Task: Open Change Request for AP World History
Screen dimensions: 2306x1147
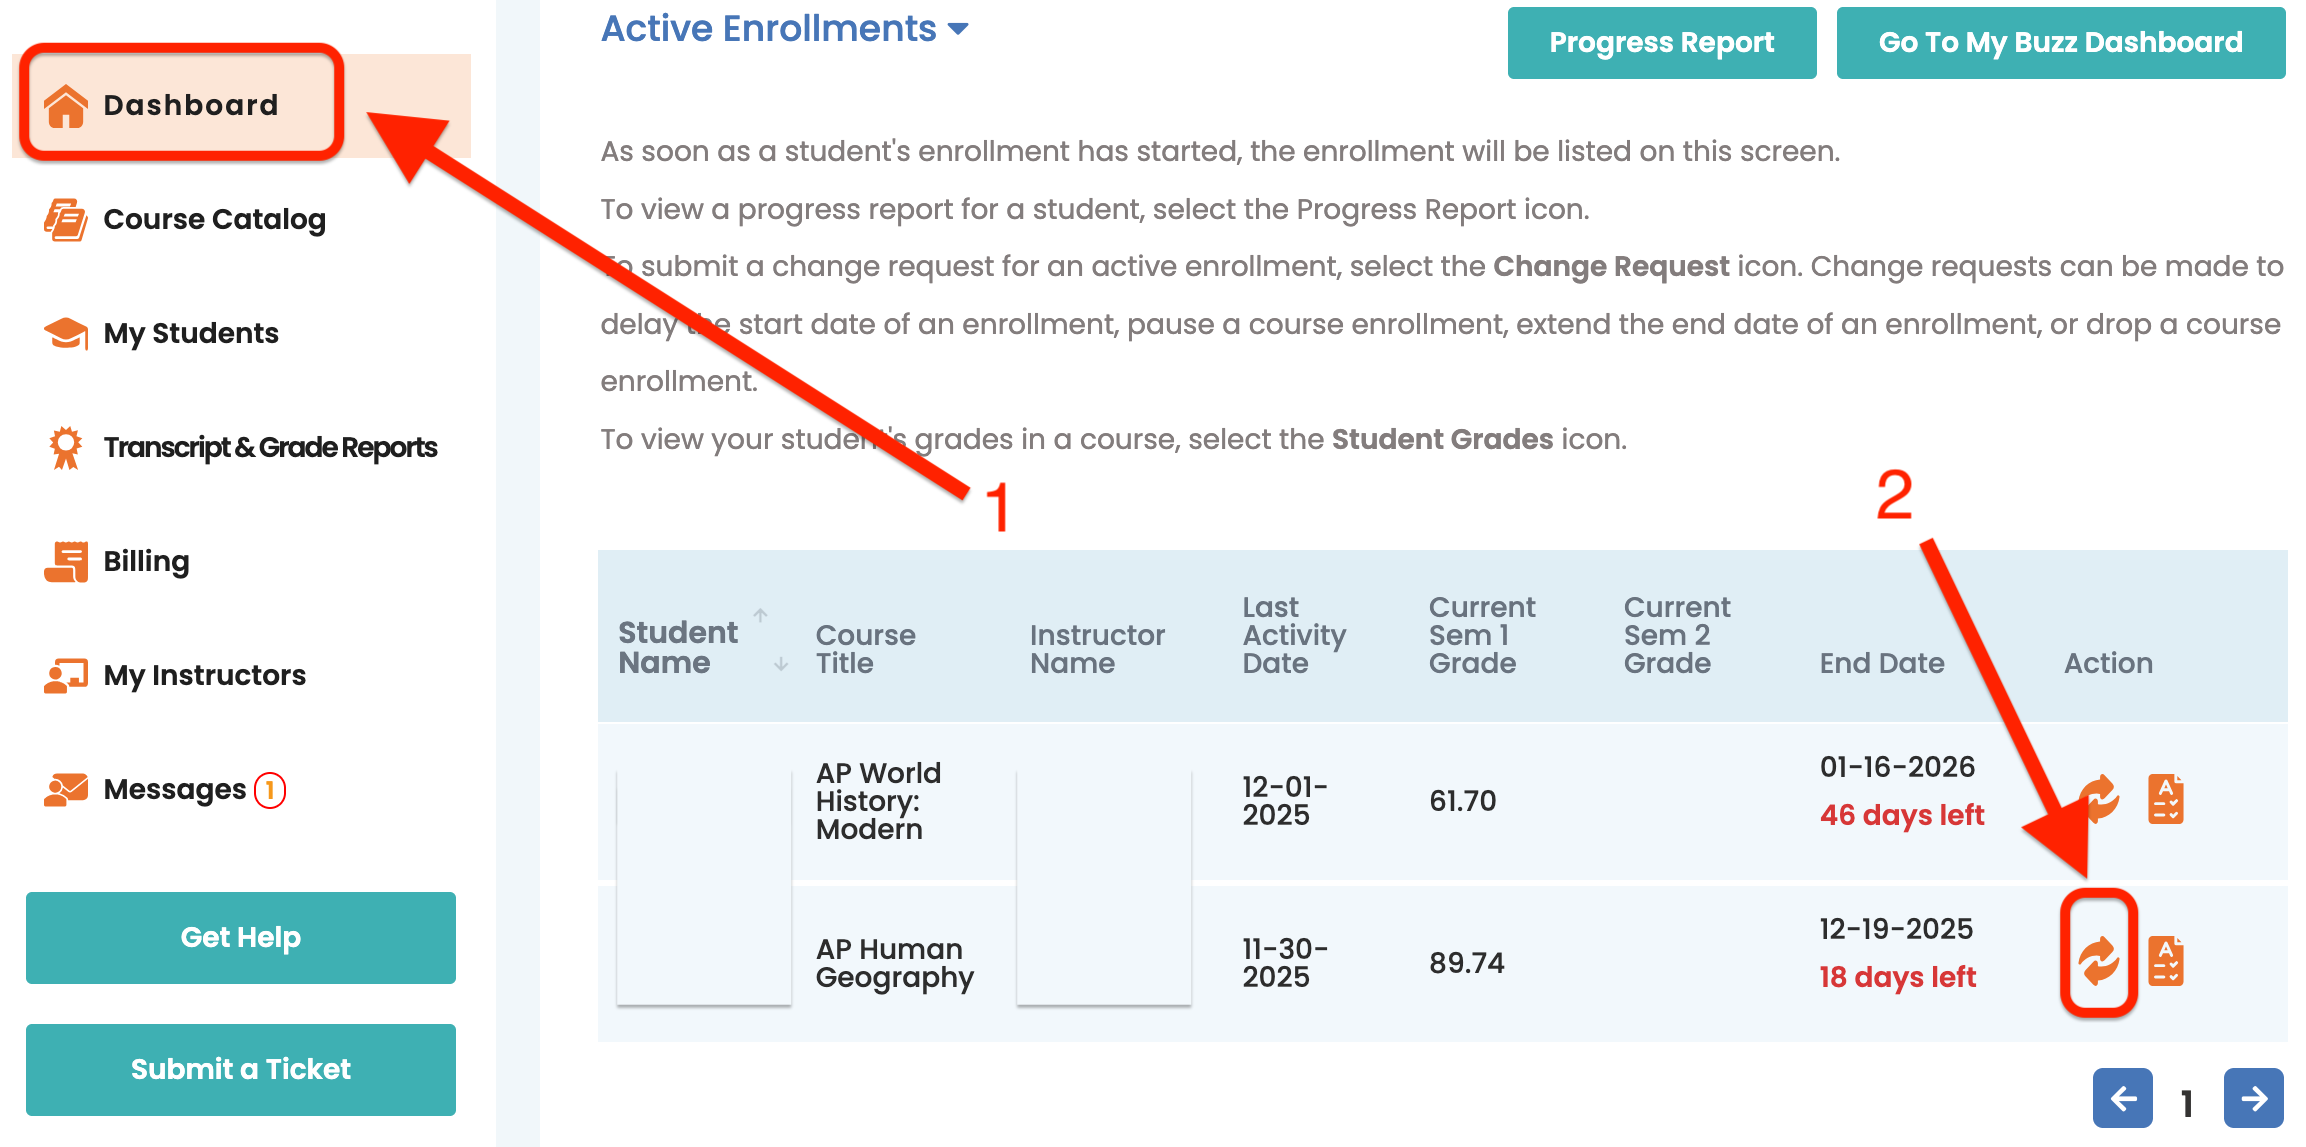Action: [2099, 799]
